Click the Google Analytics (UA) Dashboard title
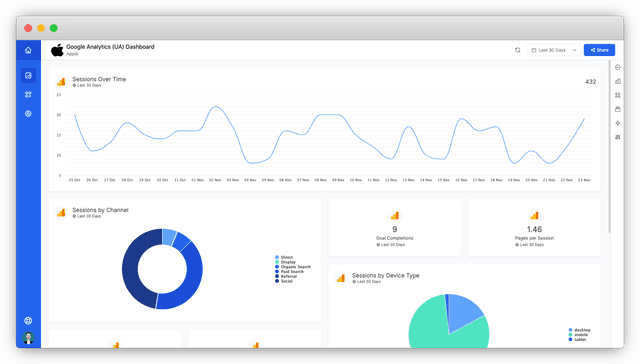The height and width of the screenshot is (364, 640). (x=110, y=47)
